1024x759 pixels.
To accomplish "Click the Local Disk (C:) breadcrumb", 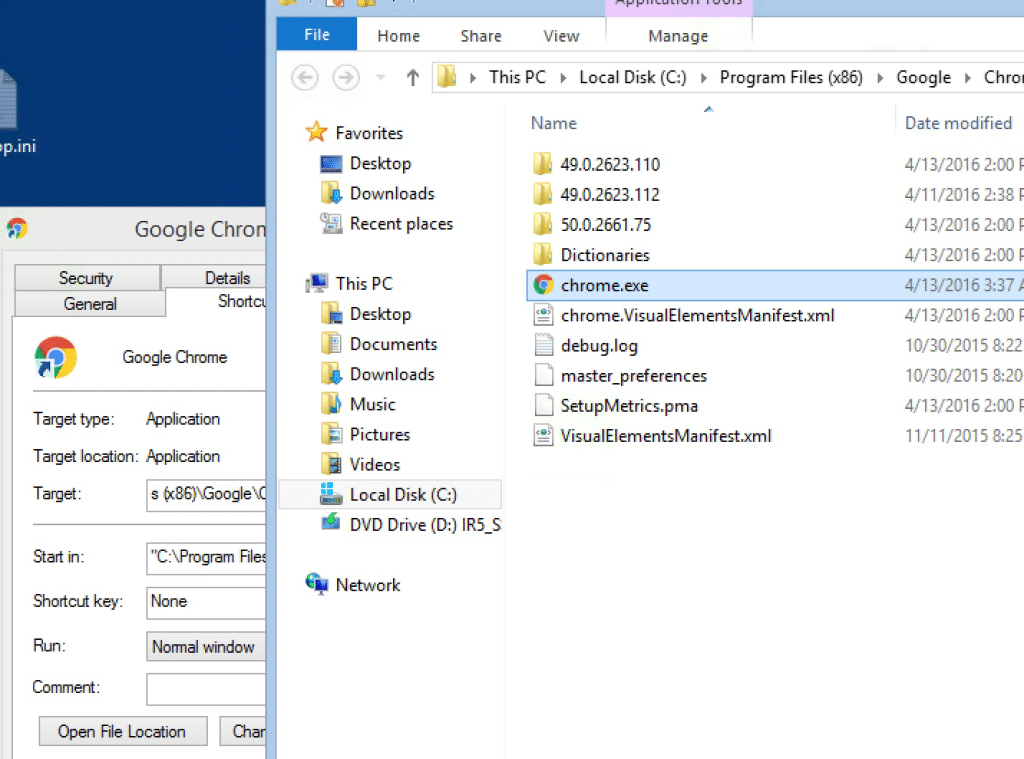I will click(633, 78).
